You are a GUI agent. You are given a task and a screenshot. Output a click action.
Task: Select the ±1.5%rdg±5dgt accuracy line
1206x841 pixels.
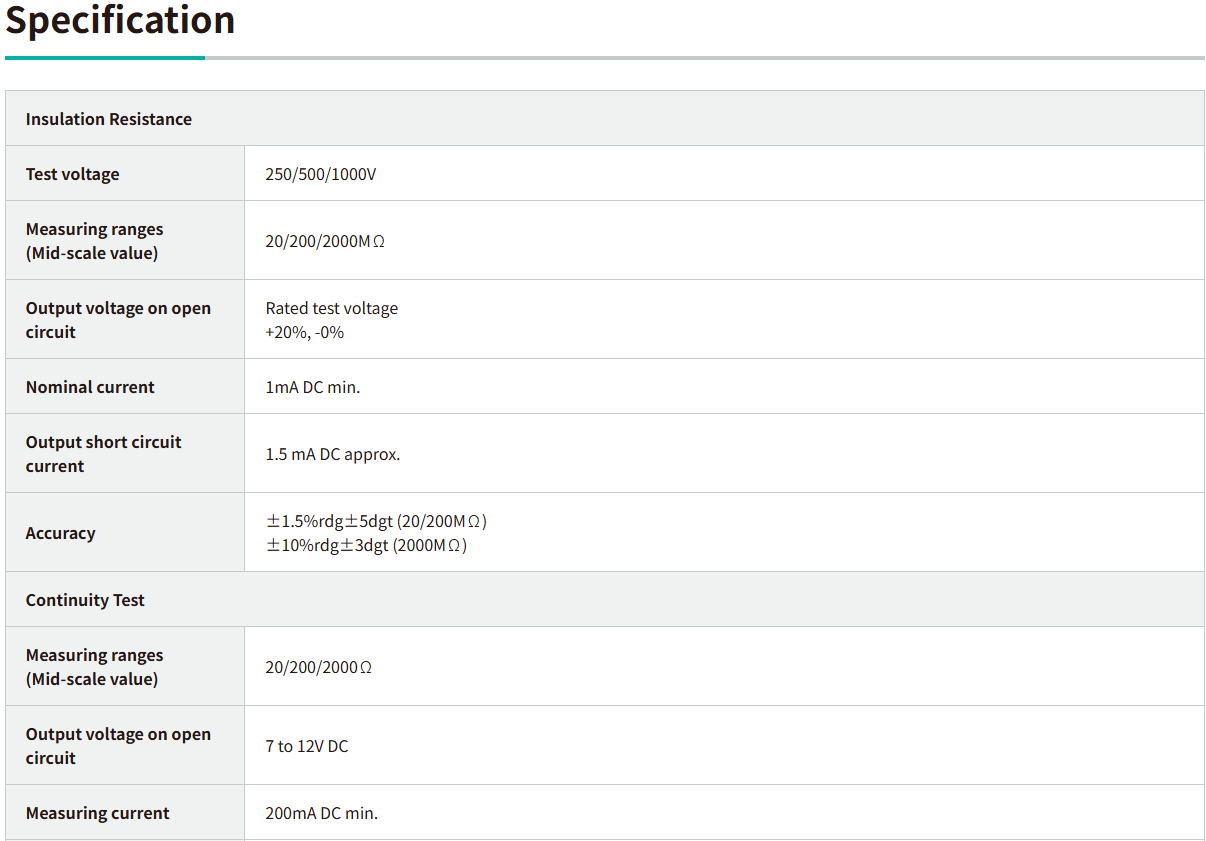(x=376, y=521)
